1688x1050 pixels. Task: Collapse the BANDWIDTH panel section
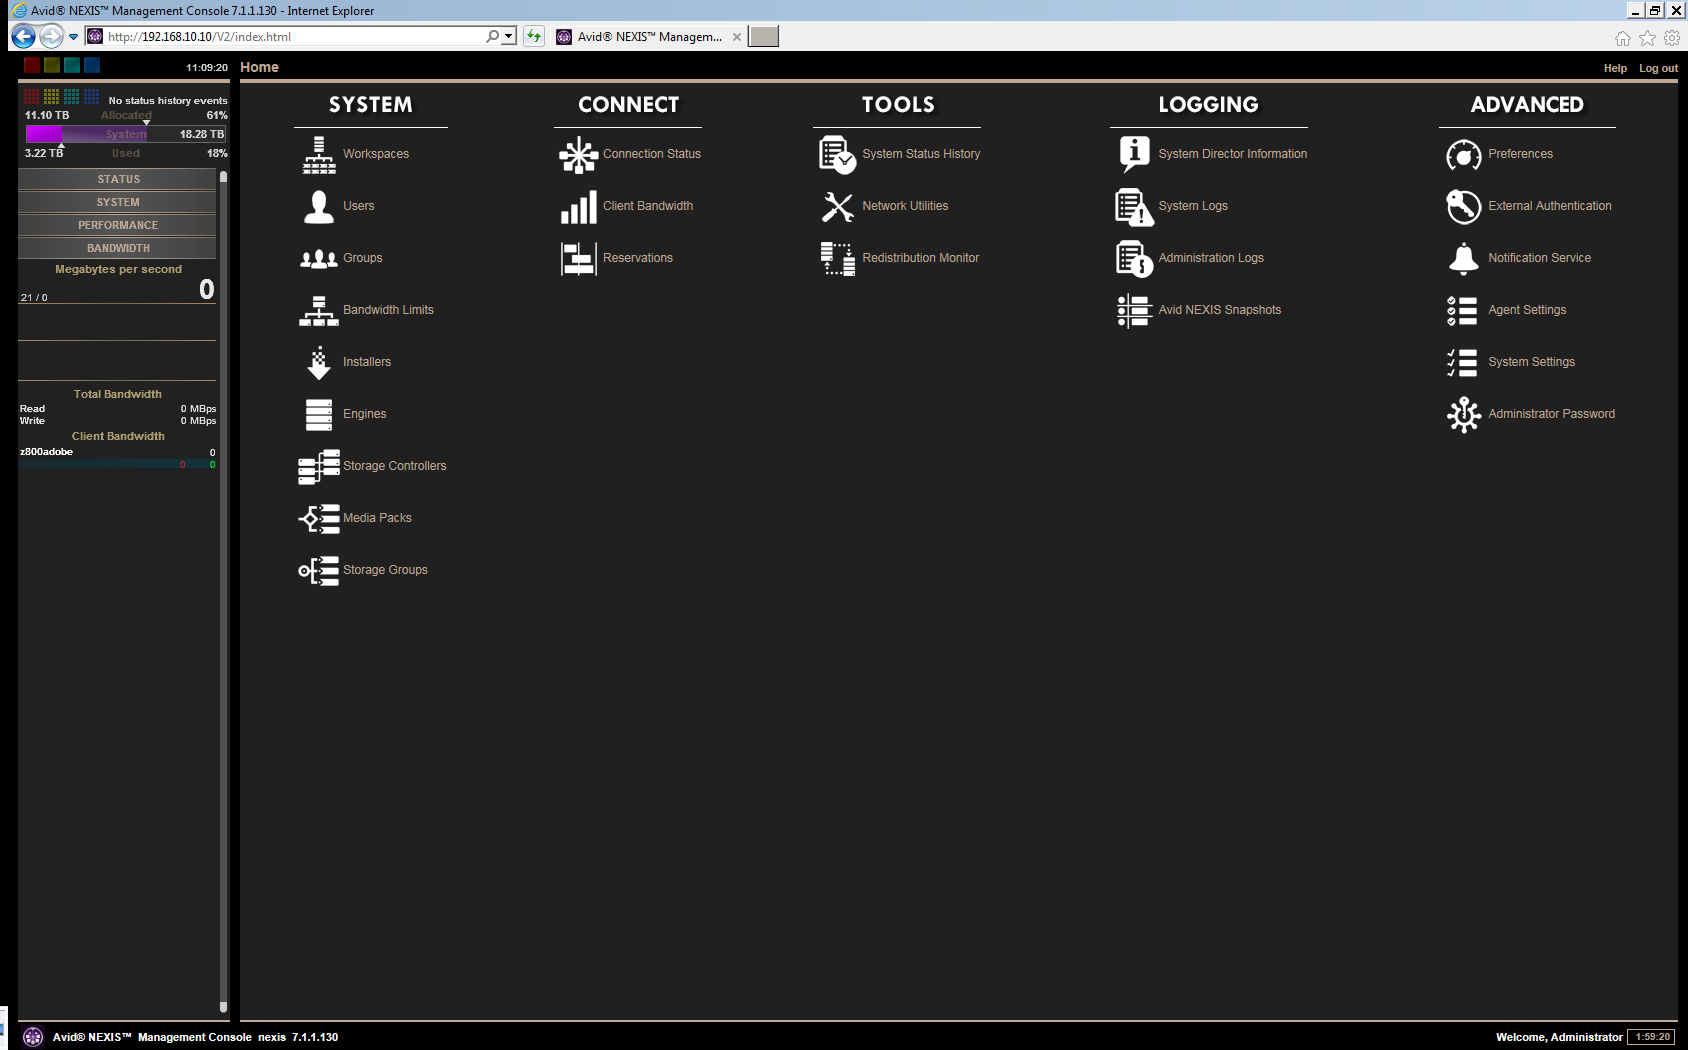click(x=117, y=248)
